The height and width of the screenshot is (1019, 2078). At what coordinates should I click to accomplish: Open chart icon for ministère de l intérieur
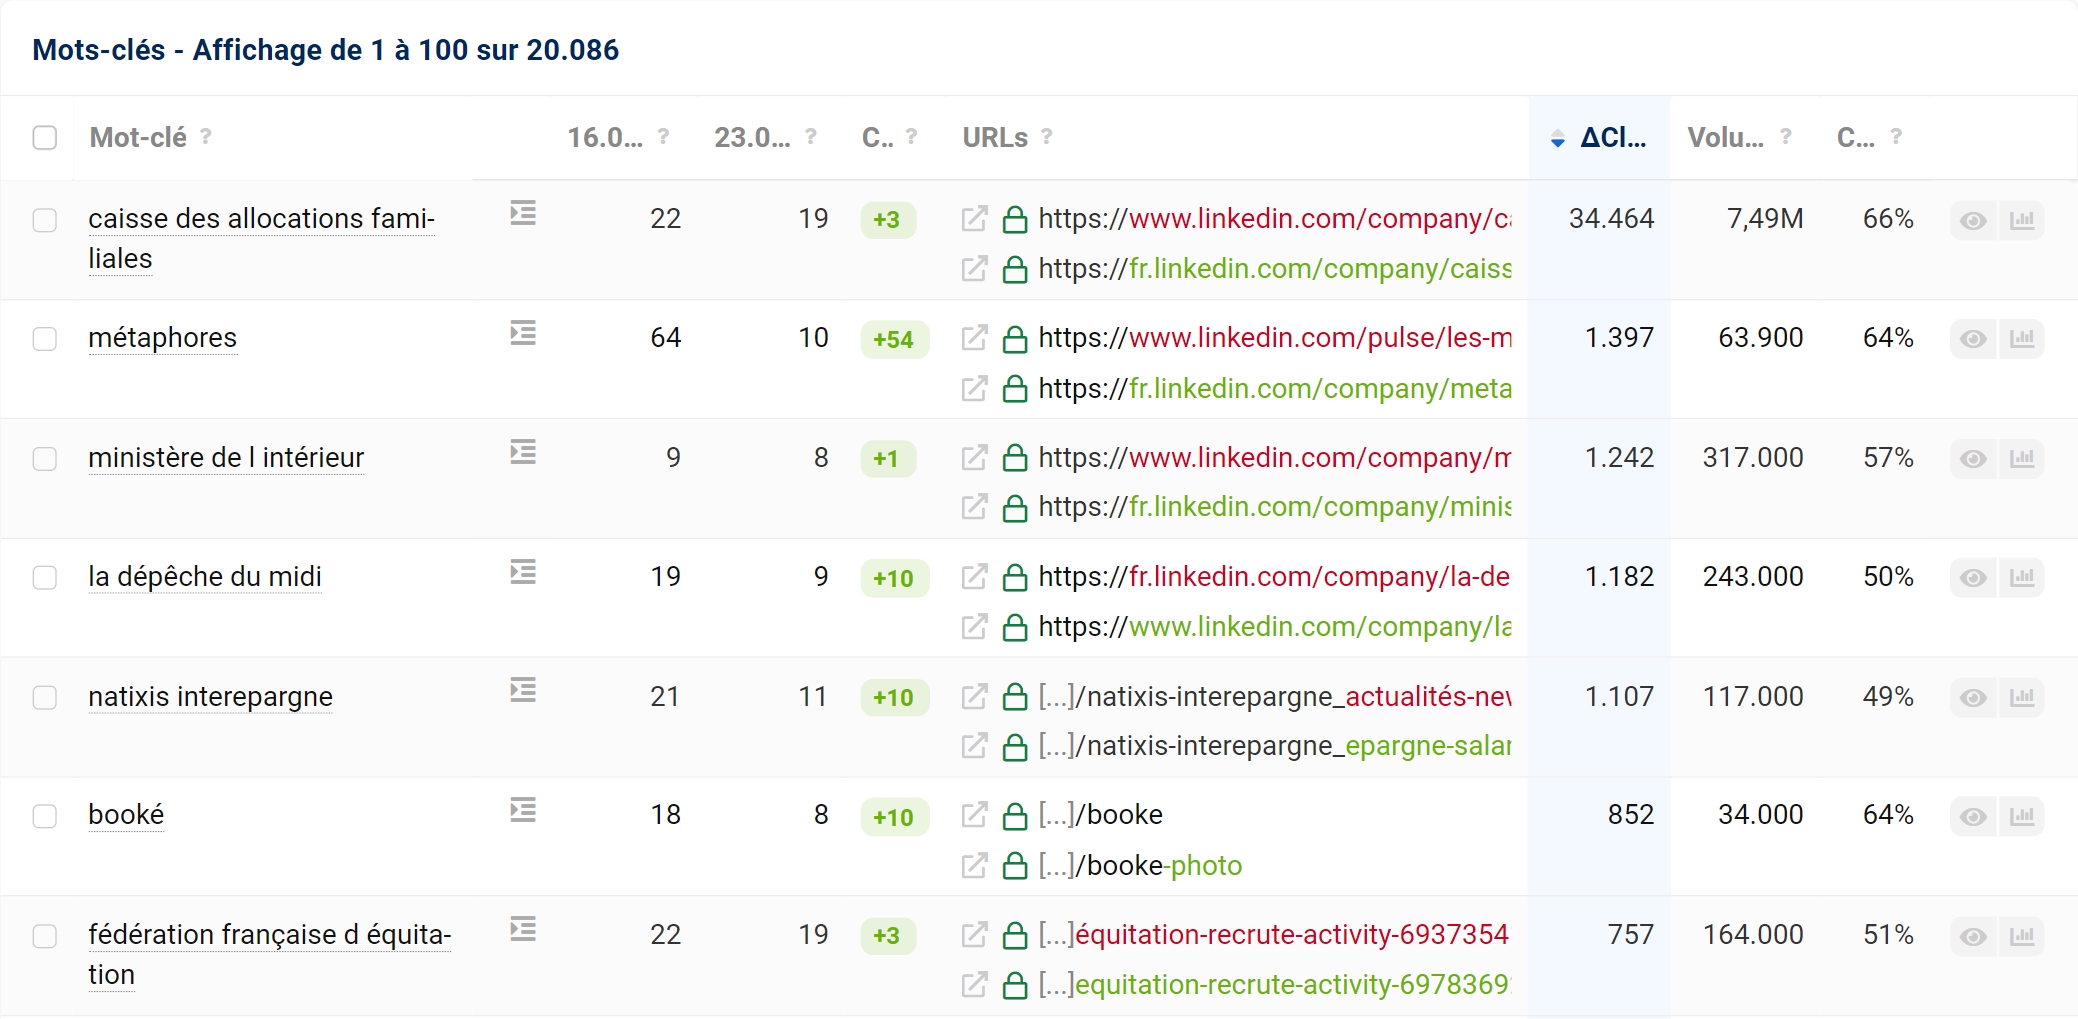pyautogui.click(x=2022, y=459)
